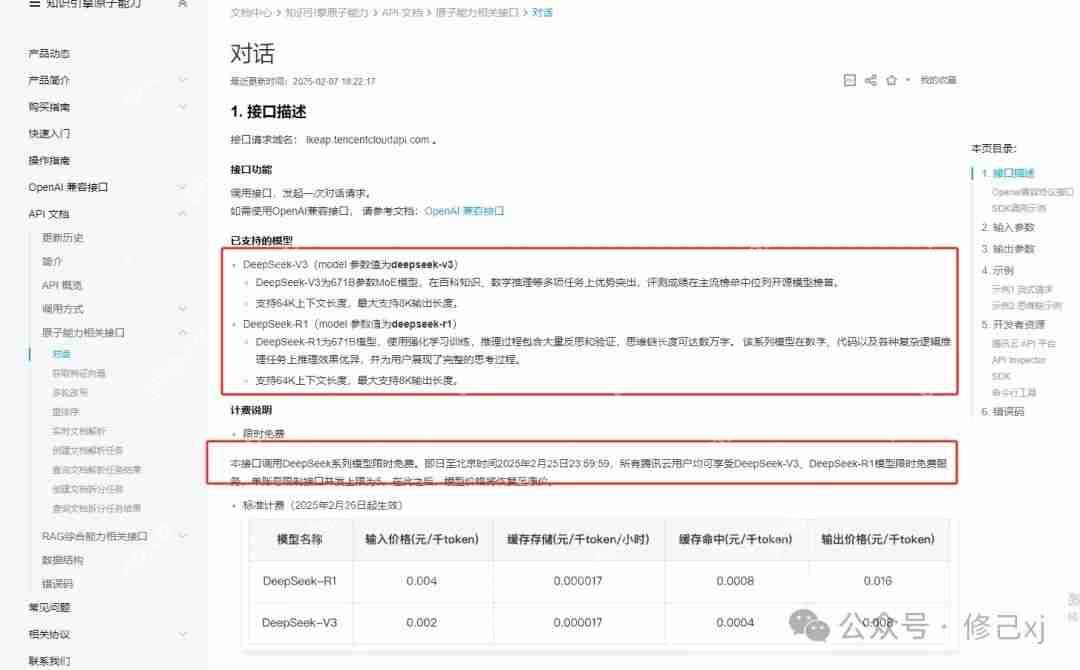Image resolution: width=1080 pixels, height=670 pixels.
Task: Open 数据结构 in sidebar
Action: (x=63, y=561)
